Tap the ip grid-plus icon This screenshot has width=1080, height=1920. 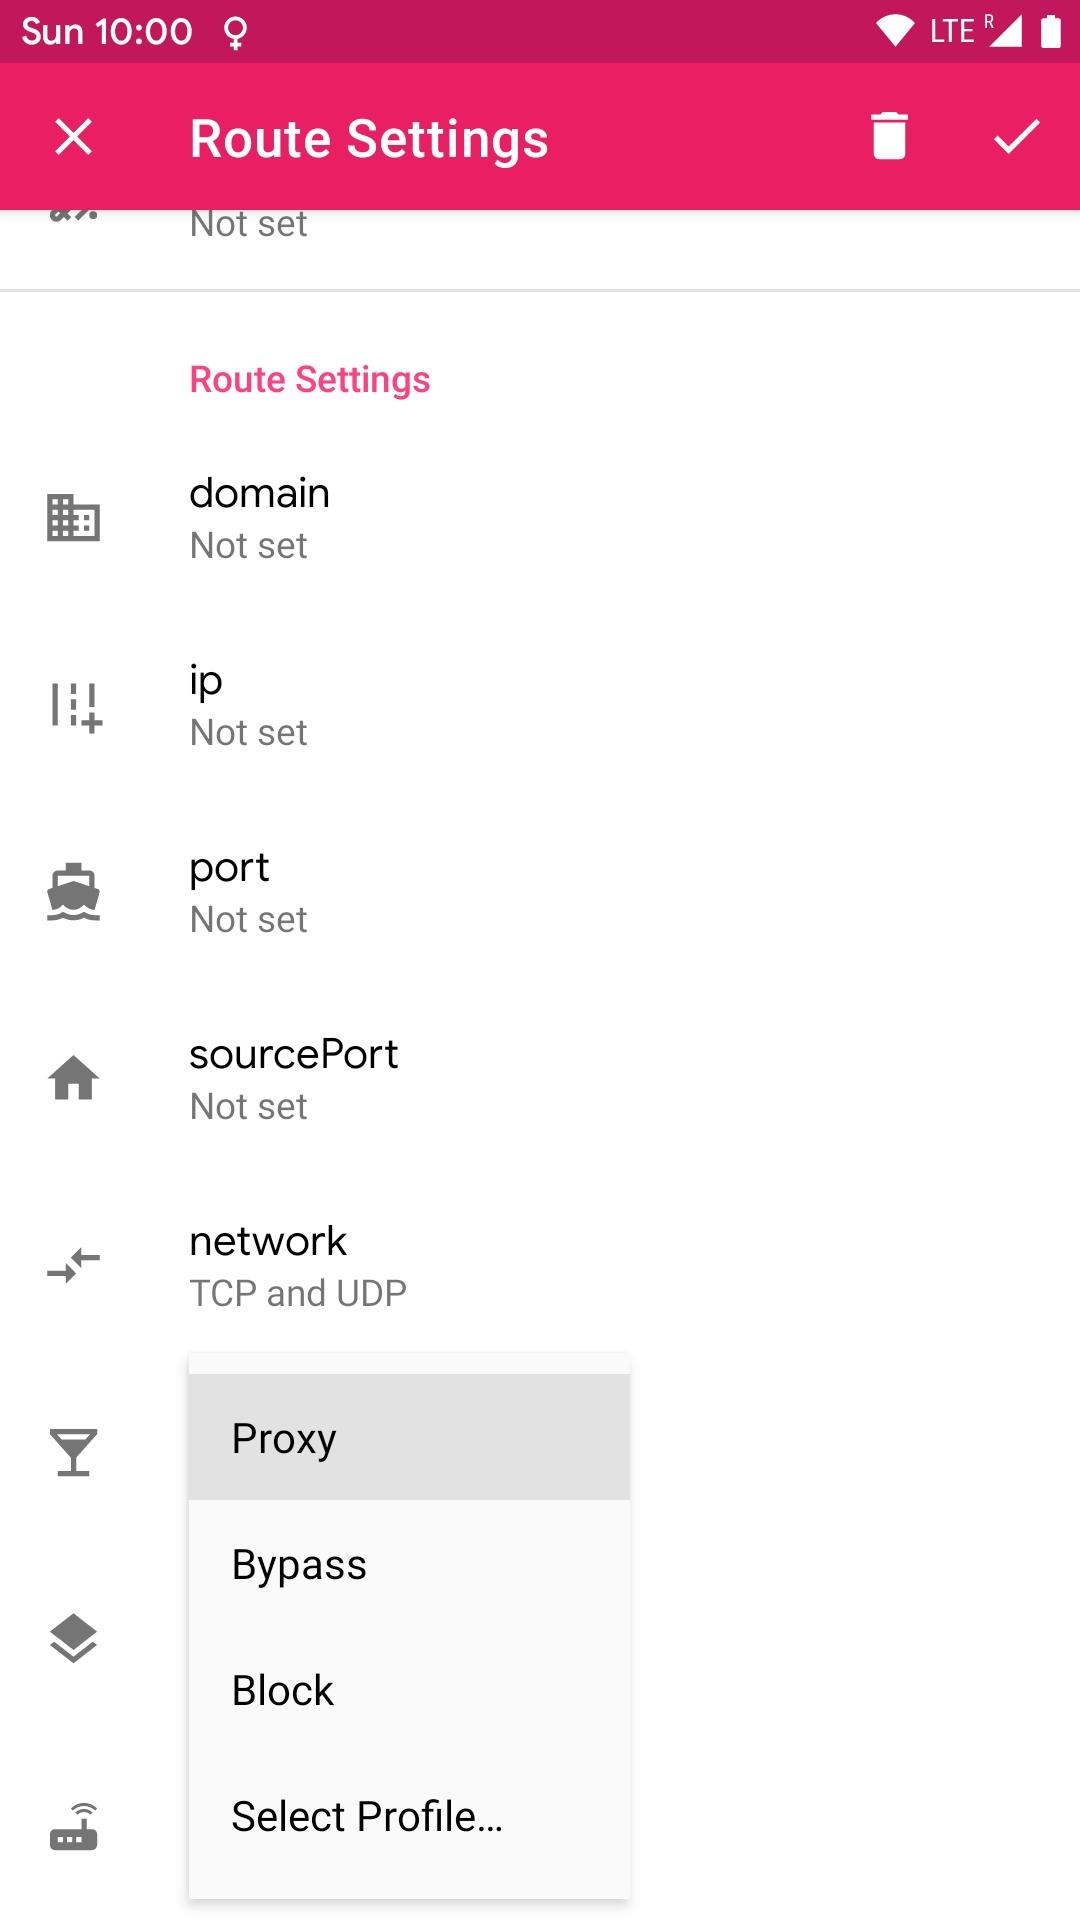tap(76, 706)
